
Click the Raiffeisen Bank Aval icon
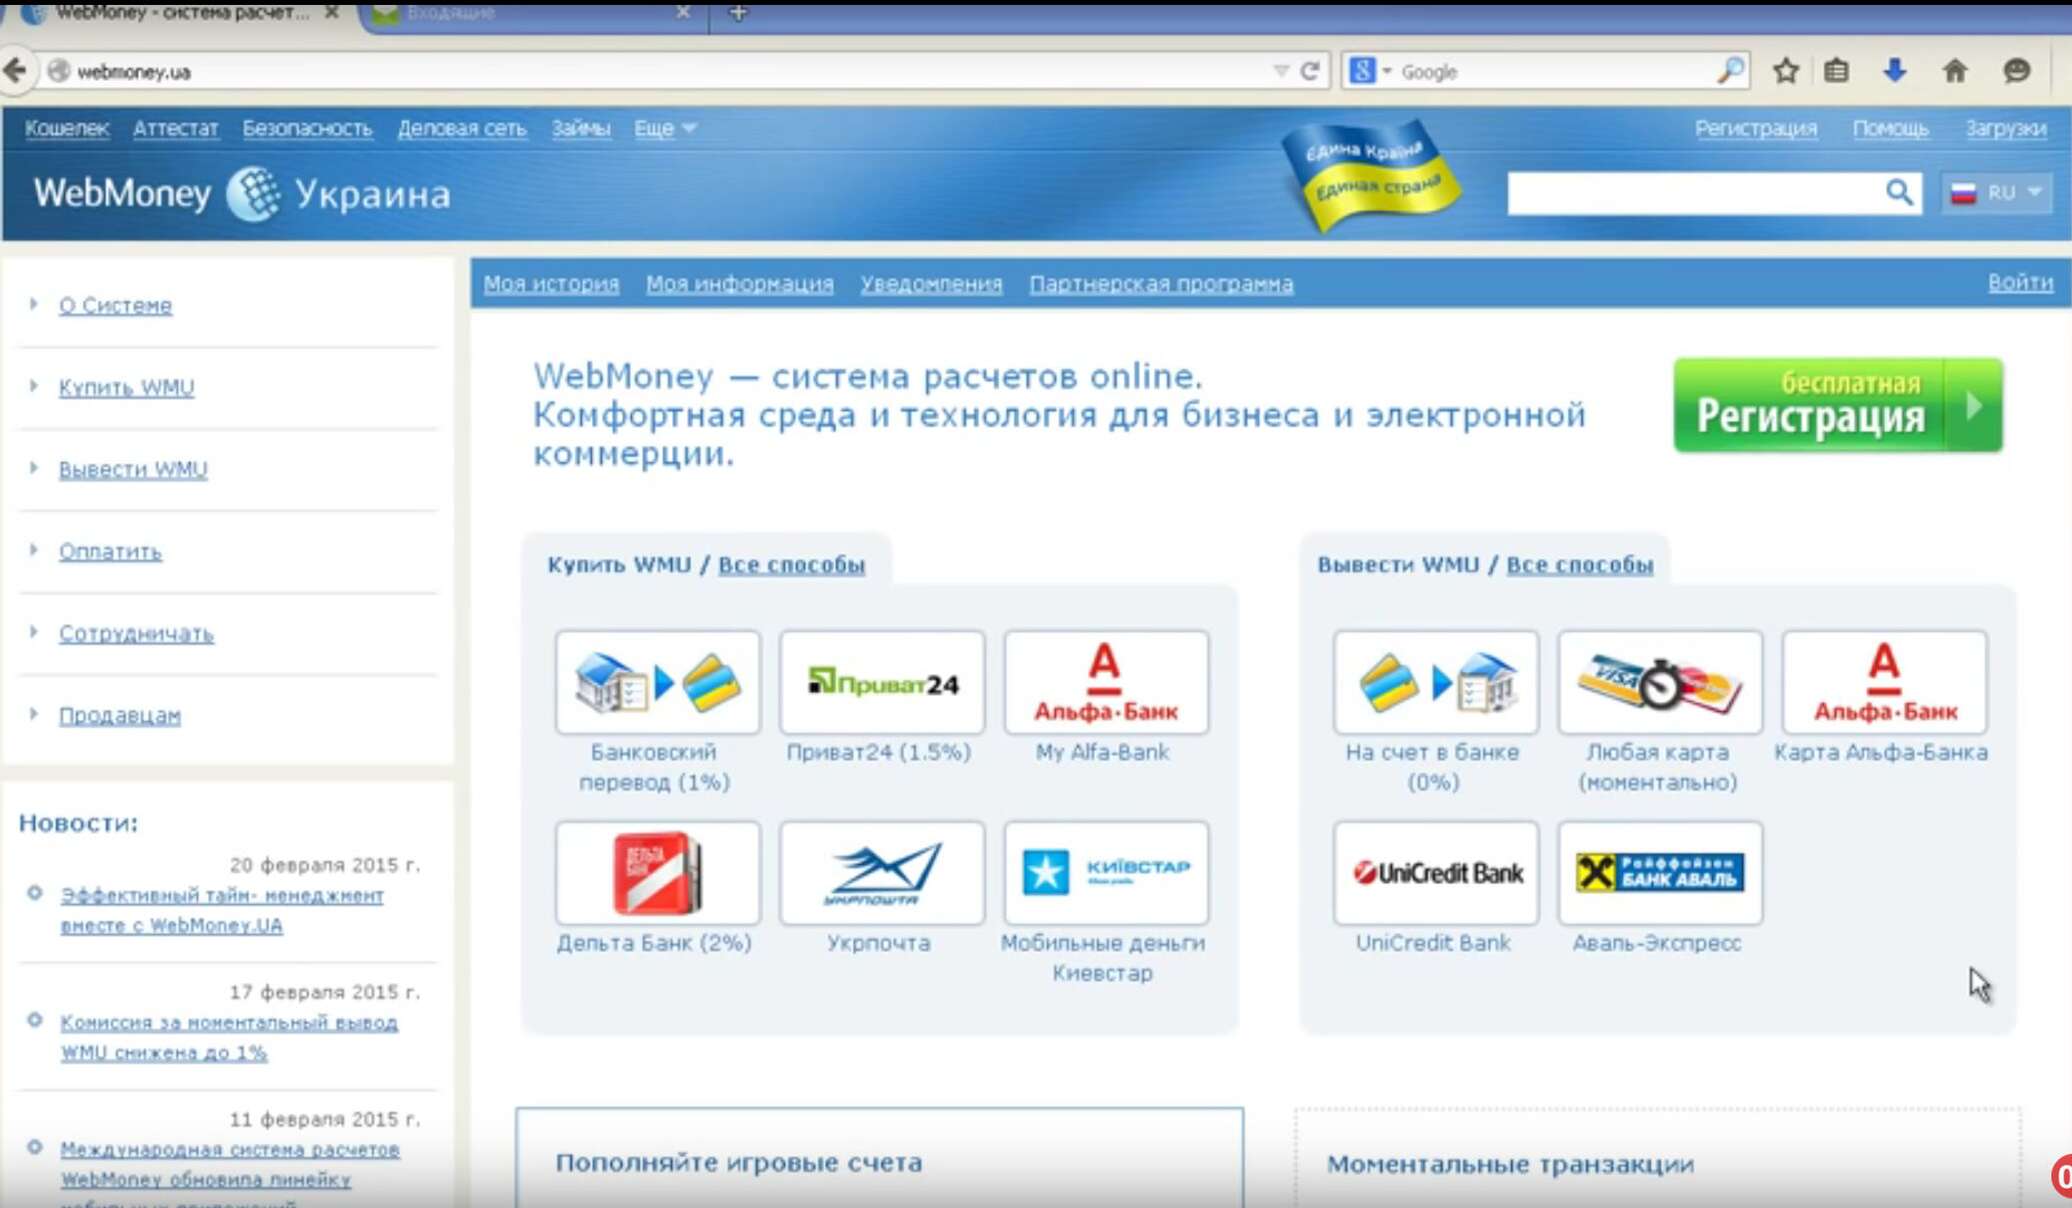tap(1659, 873)
